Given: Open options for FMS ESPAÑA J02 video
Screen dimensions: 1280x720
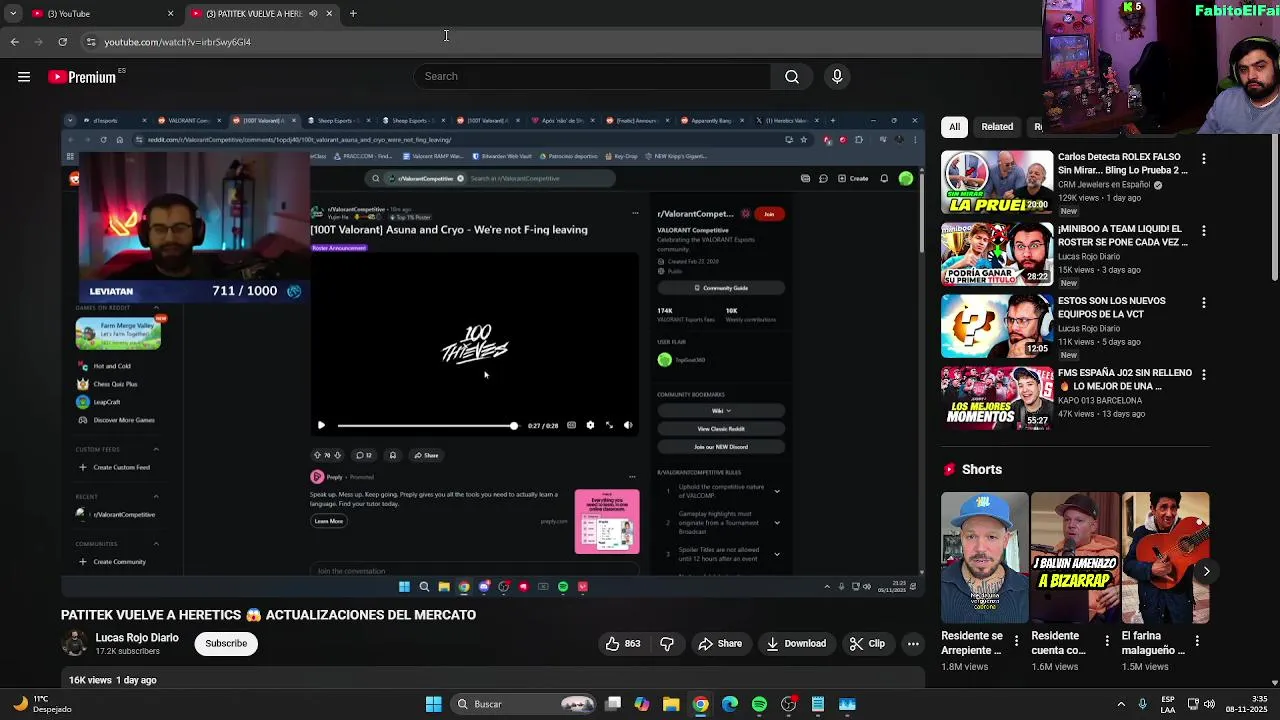Looking at the screenshot, I should 1203,375.
